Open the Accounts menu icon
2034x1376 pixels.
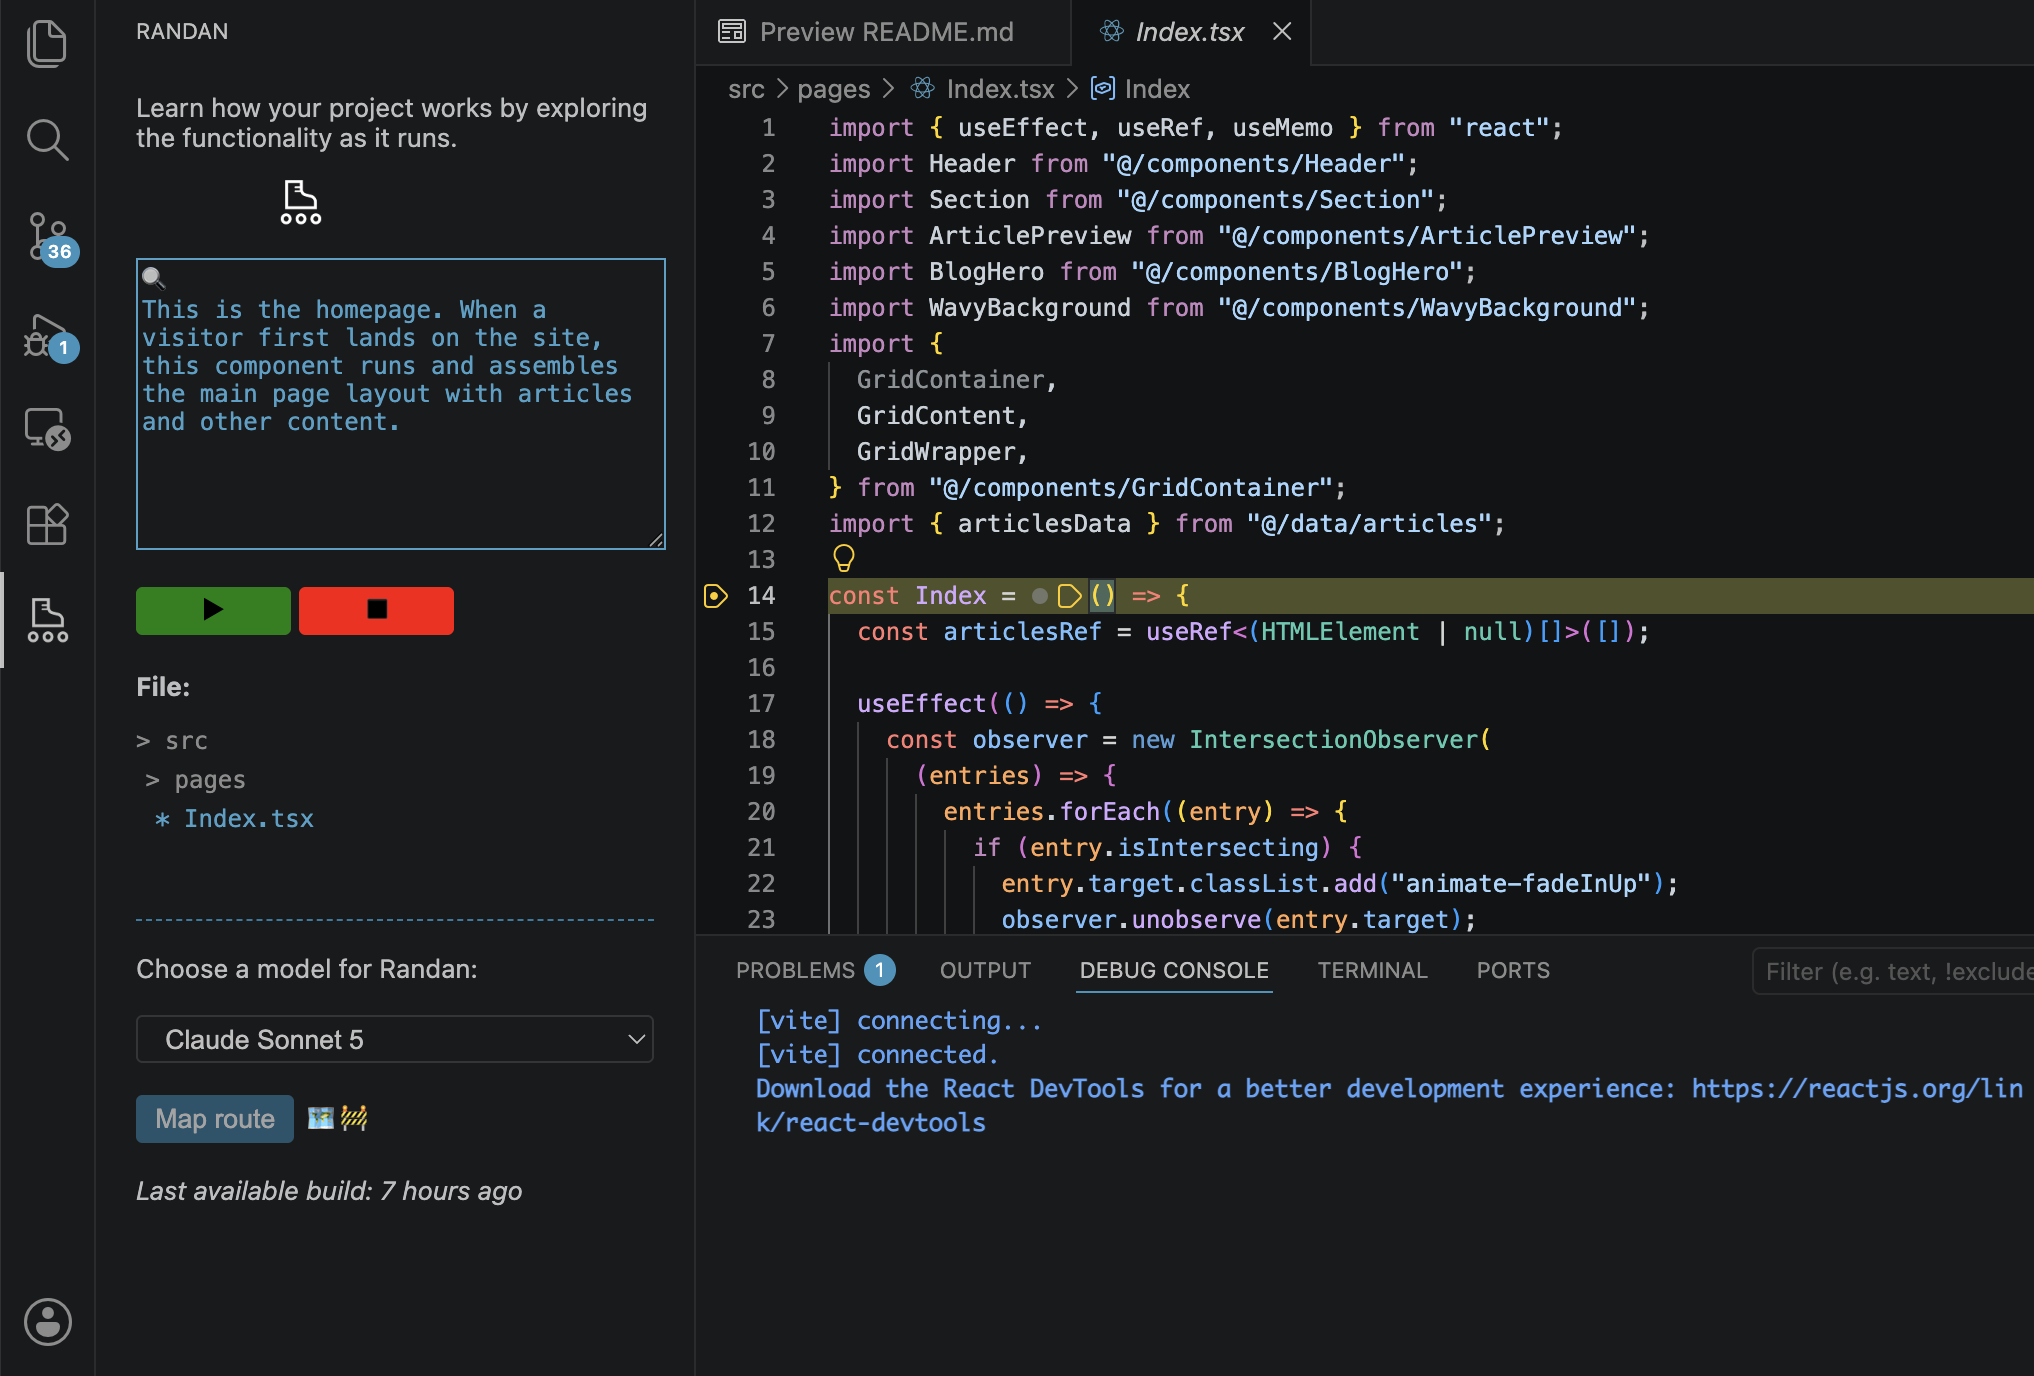[x=47, y=1322]
